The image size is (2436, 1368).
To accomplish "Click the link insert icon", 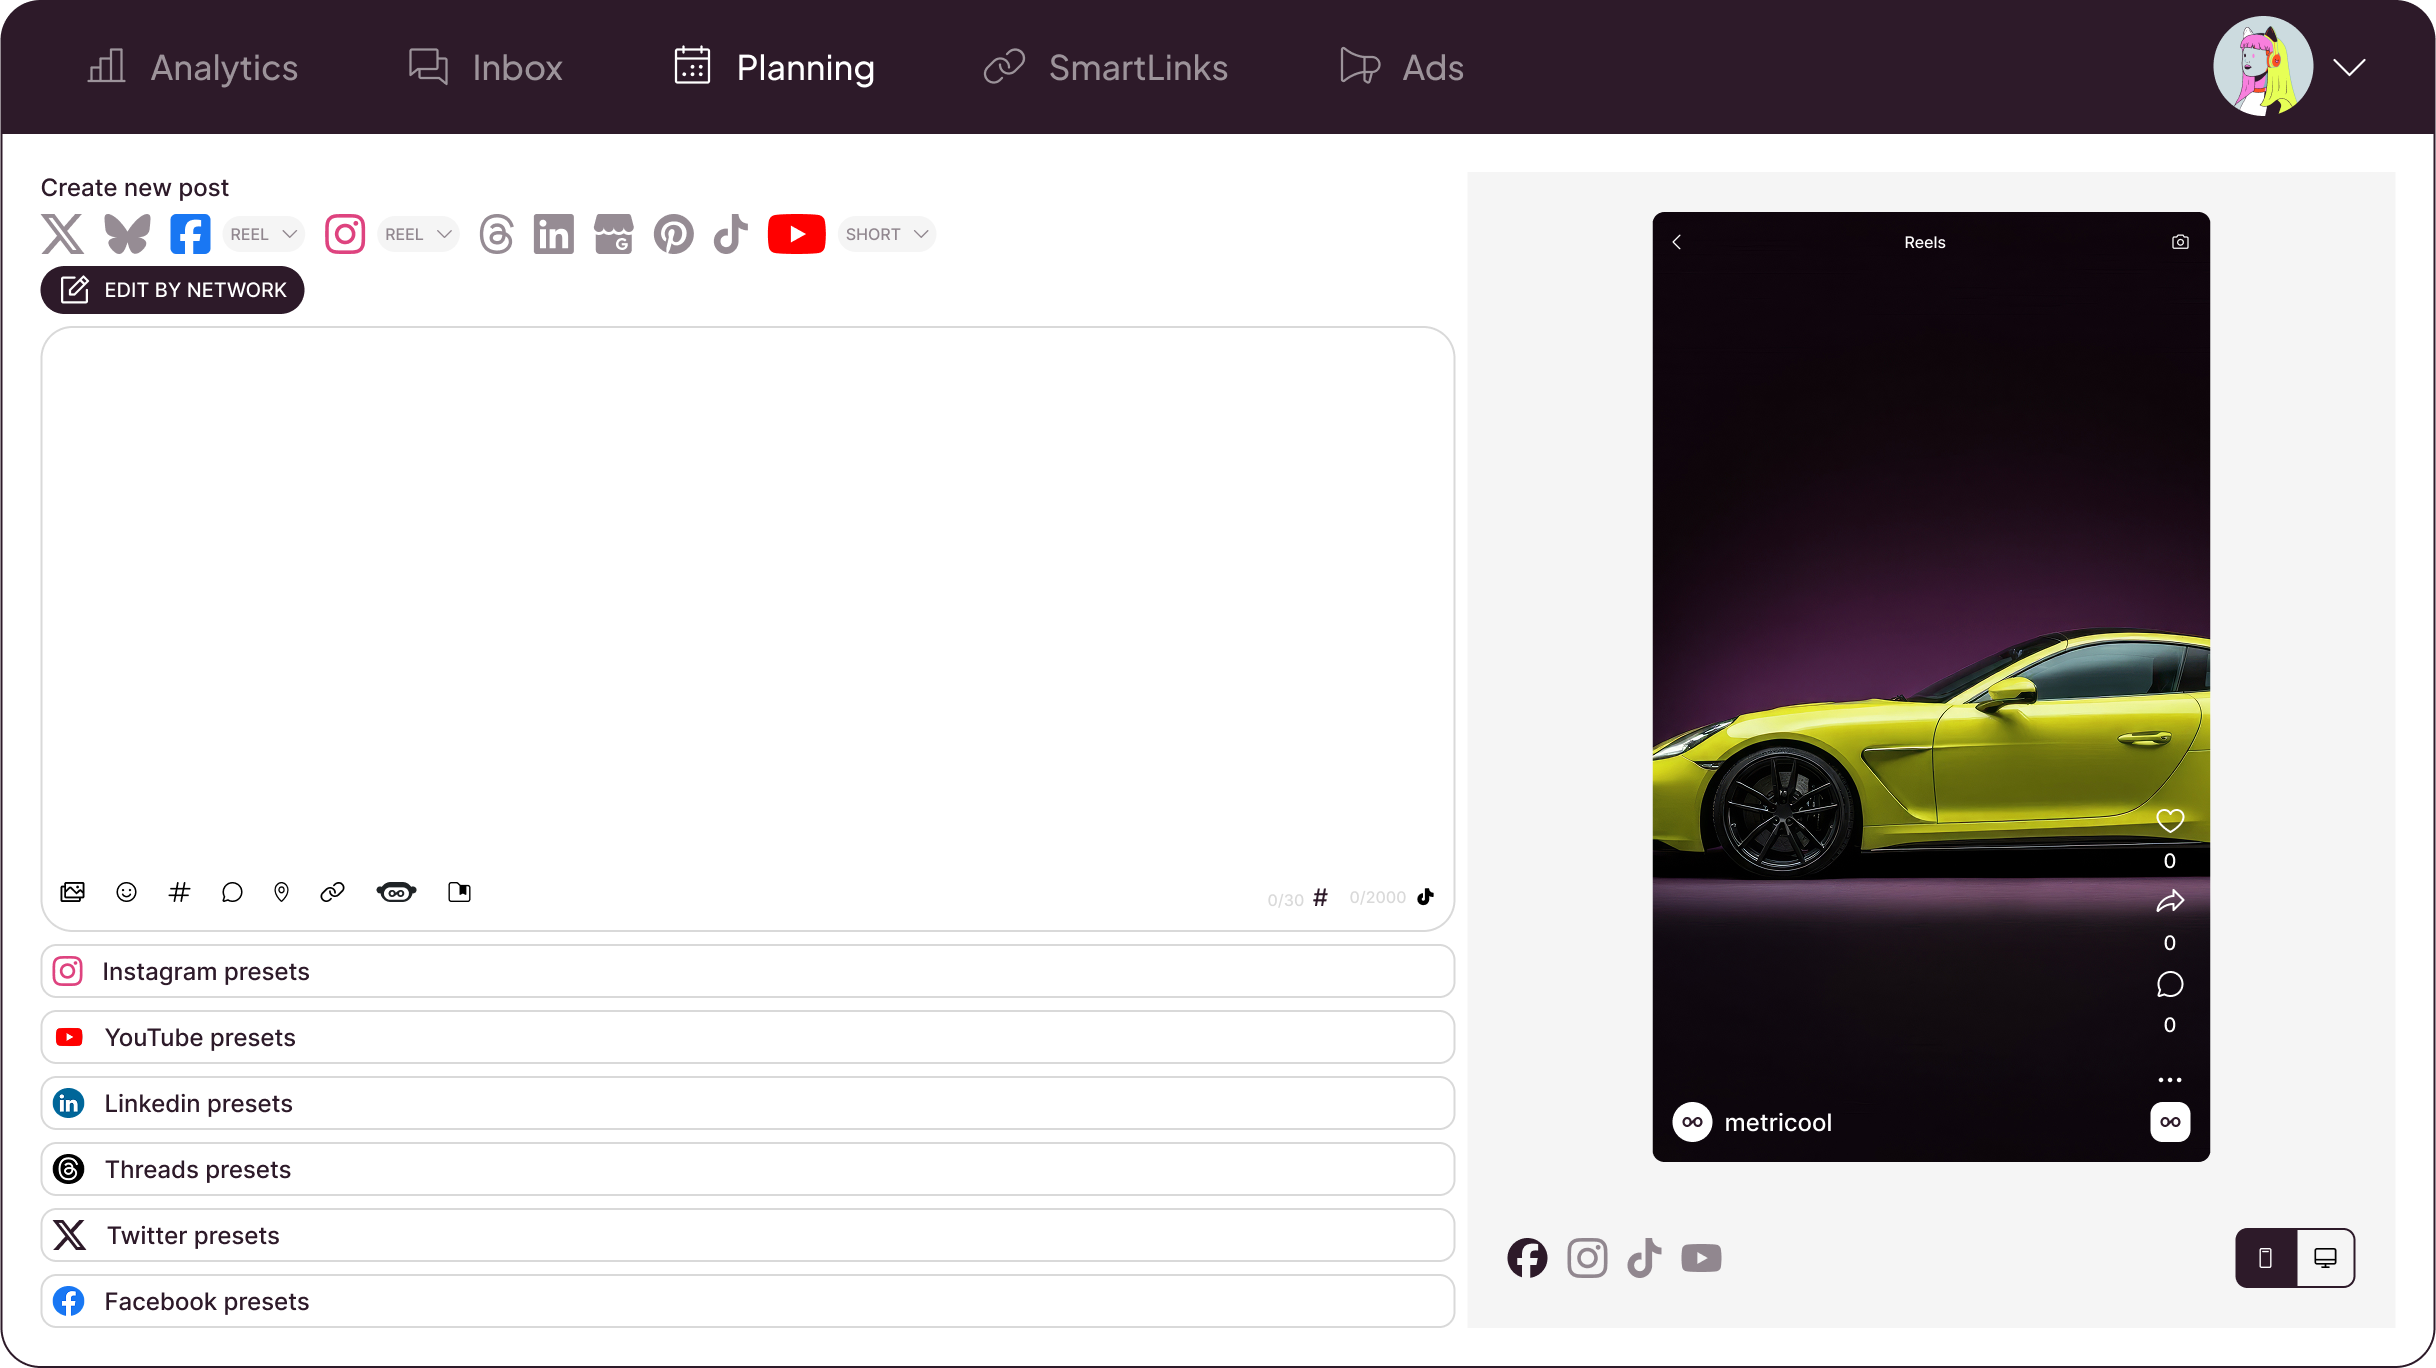I will coord(332,892).
